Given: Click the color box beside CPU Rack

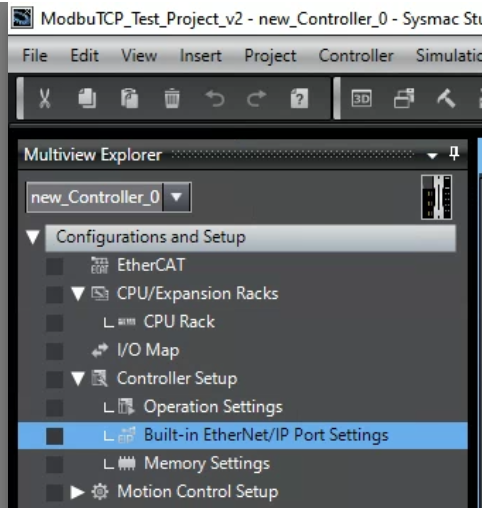Looking at the screenshot, I should tap(54, 322).
